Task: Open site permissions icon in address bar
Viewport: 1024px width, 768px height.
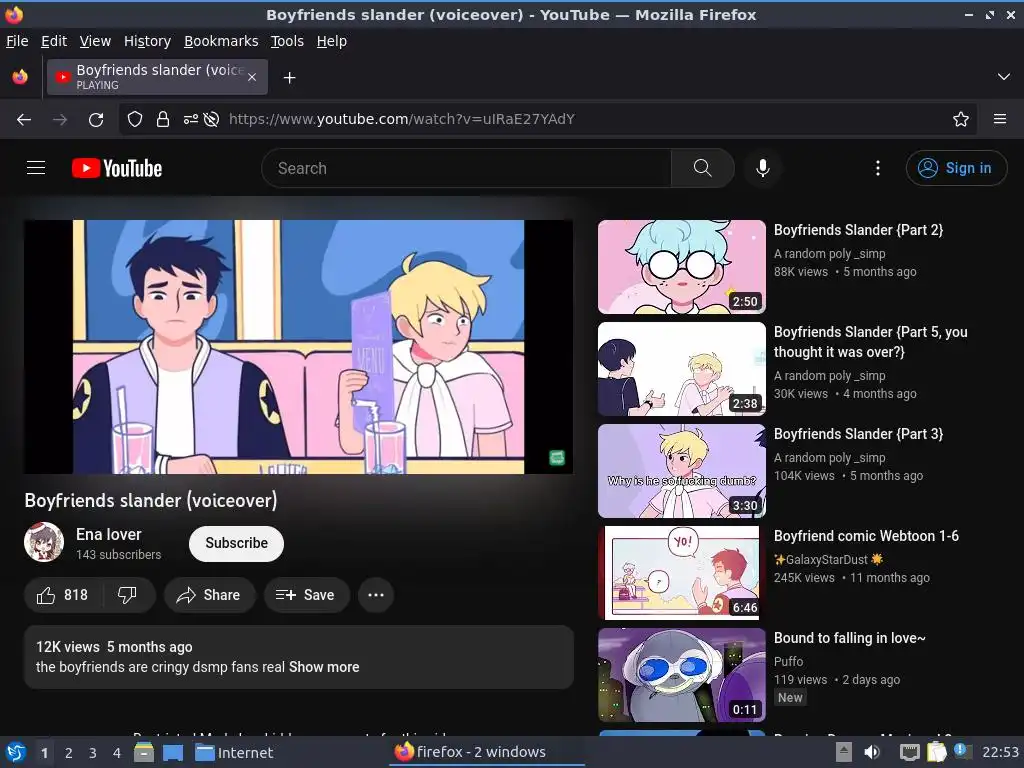Action: pos(191,119)
